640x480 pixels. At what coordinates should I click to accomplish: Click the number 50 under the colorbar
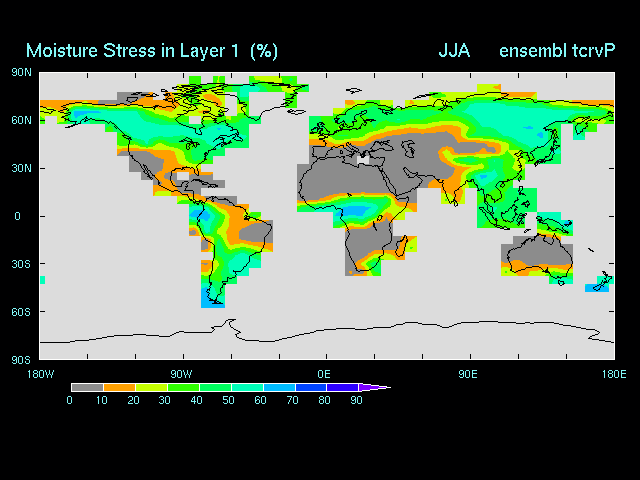(x=230, y=401)
